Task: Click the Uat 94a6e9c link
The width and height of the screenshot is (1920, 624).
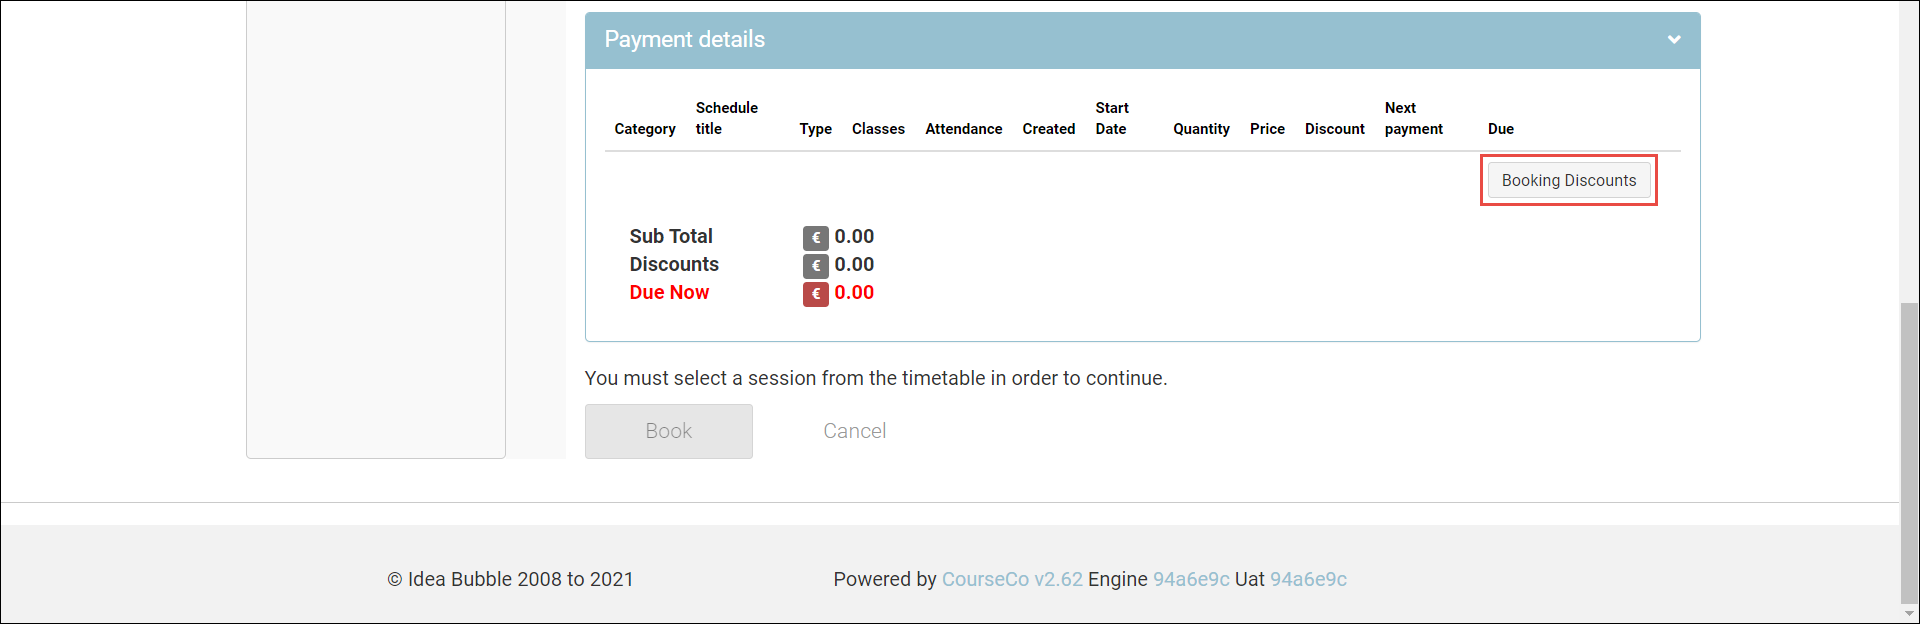Action: [1307, 579]
